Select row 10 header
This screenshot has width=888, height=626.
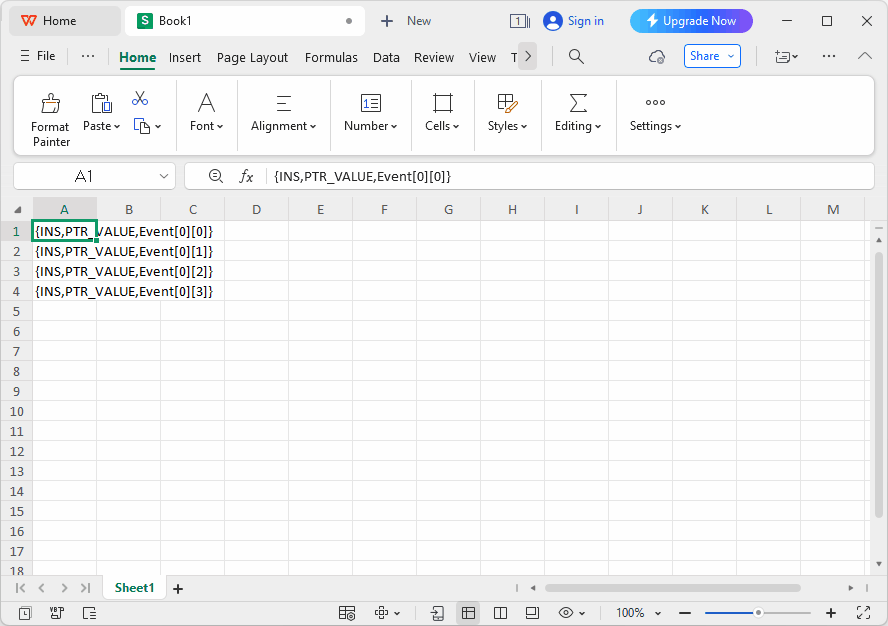16,411
